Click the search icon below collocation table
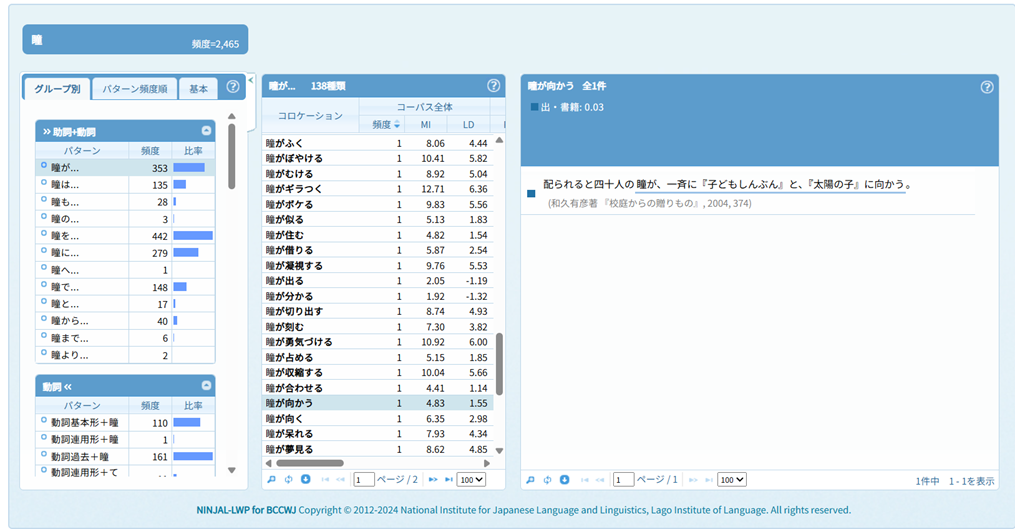The height and width of the screenshot is (529, 1015). [271, 480]
